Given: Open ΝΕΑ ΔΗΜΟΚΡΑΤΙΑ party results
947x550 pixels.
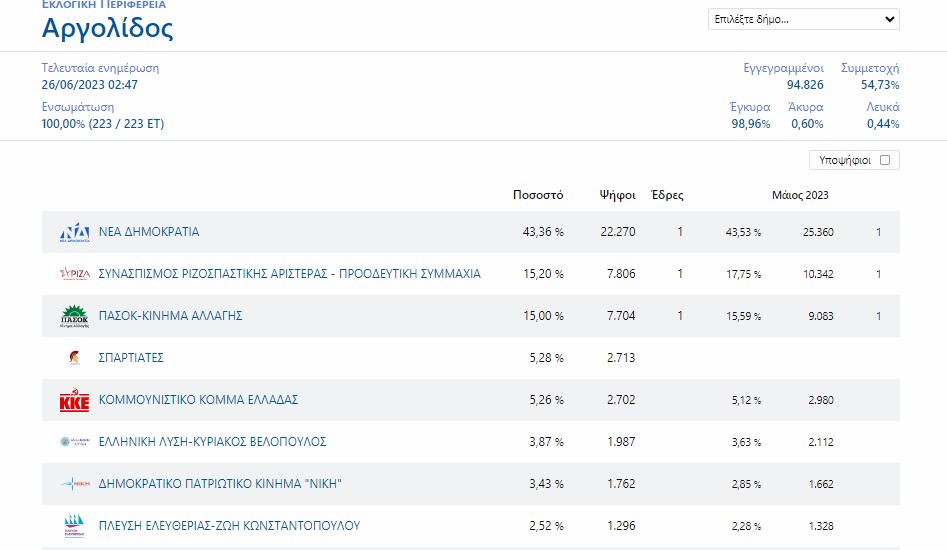Looking at the screenshot, I should [x=149, y=232].
